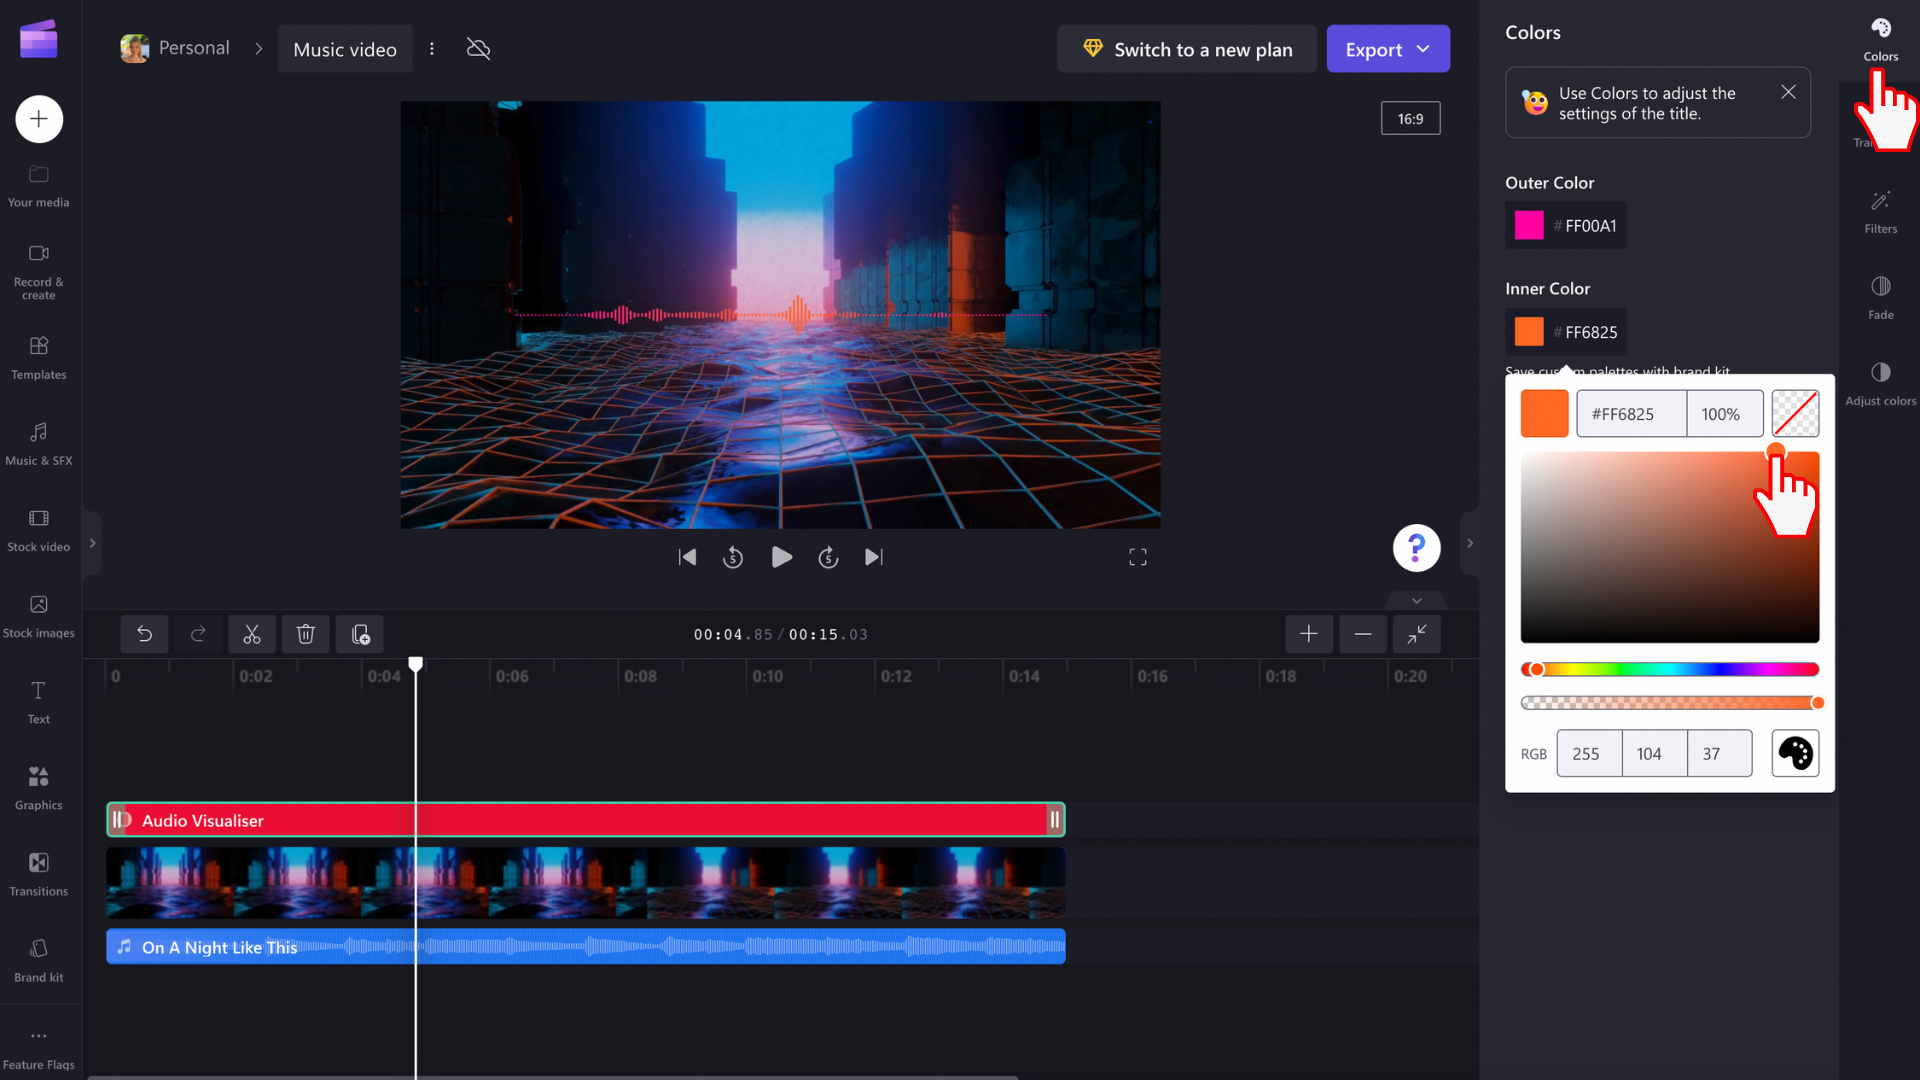The image size is (1920, 1080).
Task: Open the Brand kit panel
Action: coord(38,959)
